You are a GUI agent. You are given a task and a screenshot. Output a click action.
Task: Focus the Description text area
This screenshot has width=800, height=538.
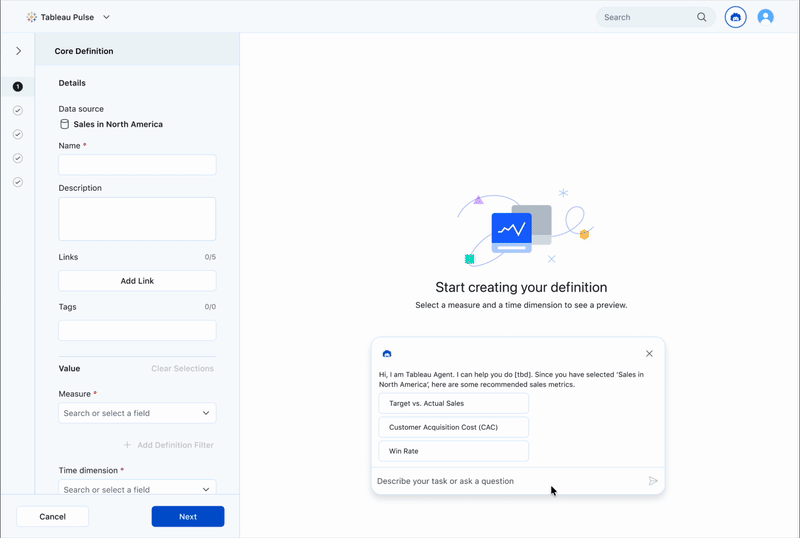pos(137,219)
